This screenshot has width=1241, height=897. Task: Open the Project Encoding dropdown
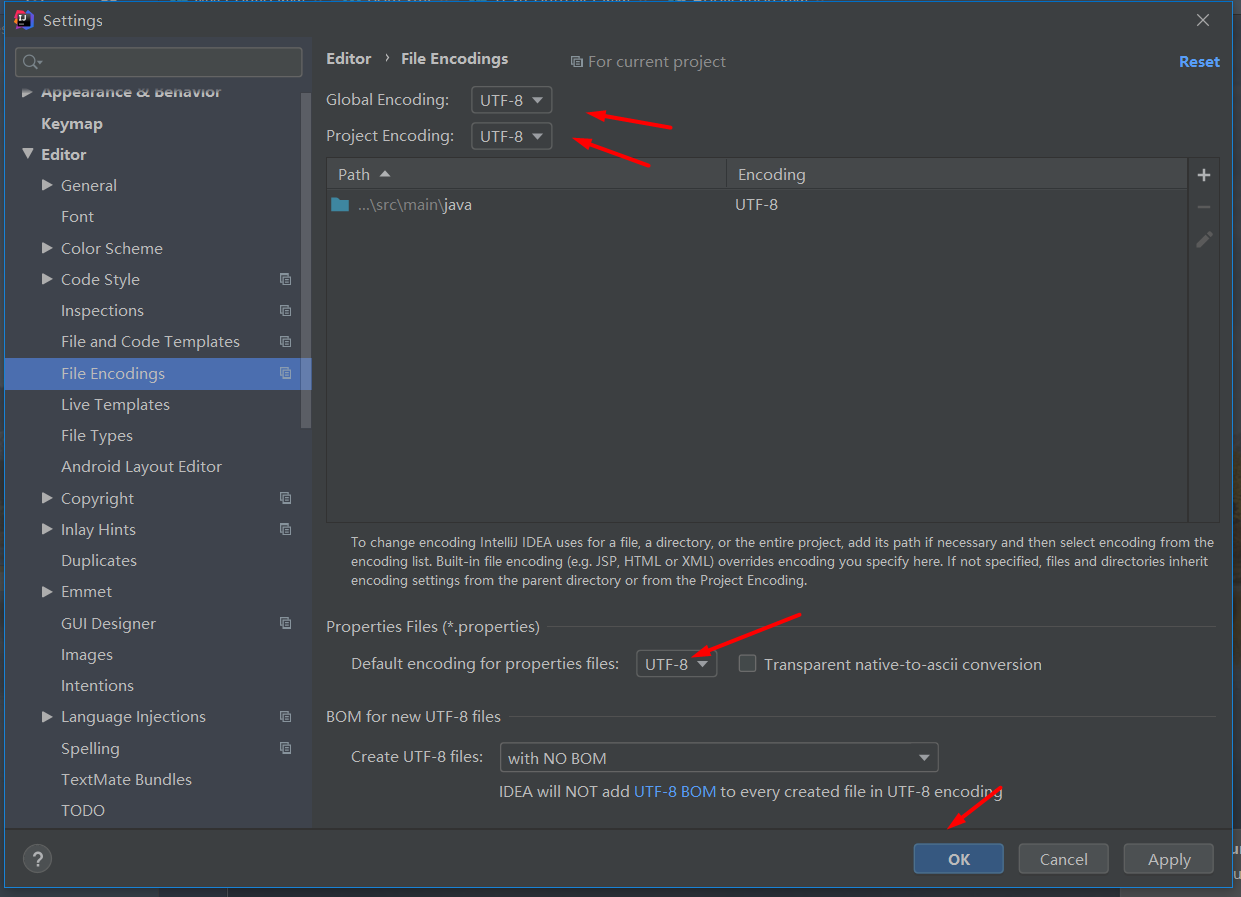pos(512,136)
